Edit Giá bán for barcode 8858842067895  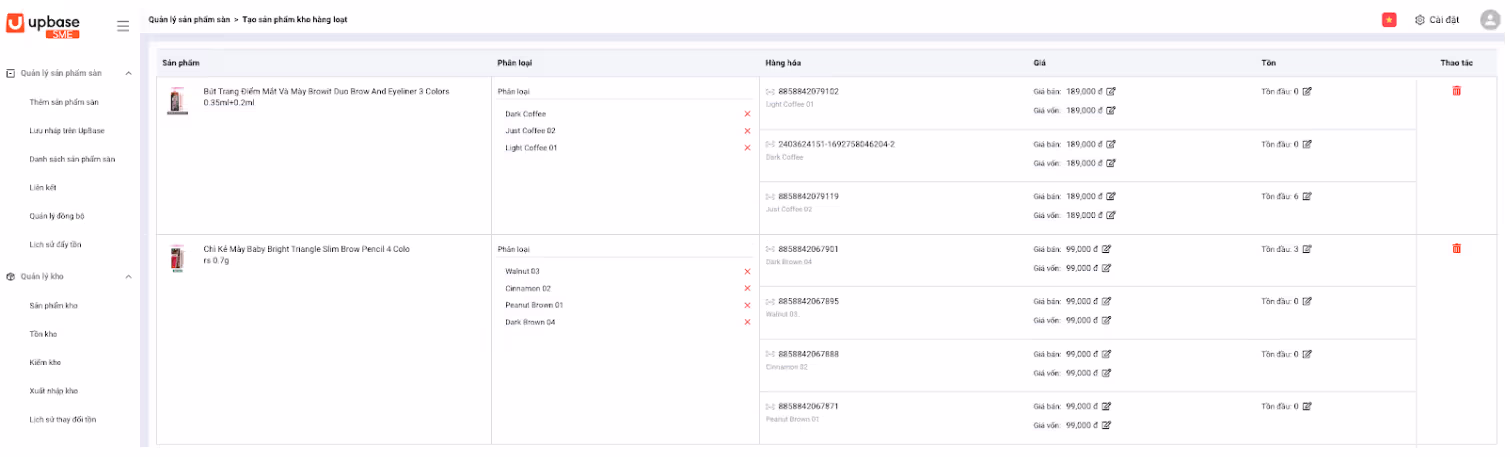click(1106, 301)
